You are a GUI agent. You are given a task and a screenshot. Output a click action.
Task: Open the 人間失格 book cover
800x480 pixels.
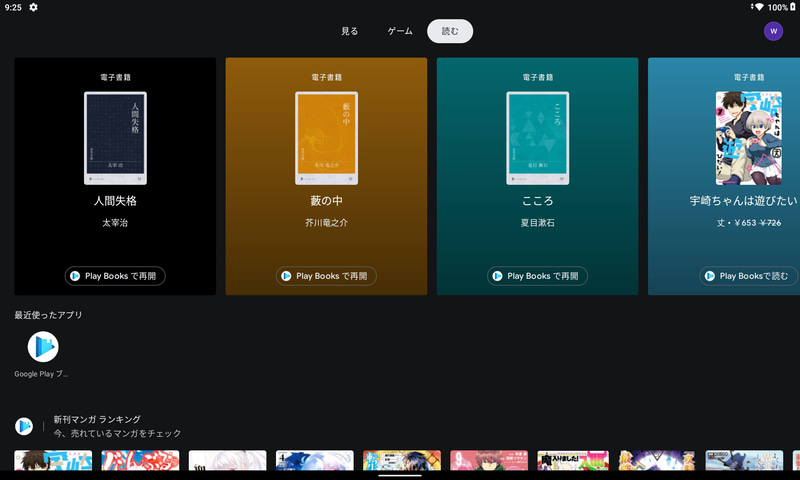[115, 138]
